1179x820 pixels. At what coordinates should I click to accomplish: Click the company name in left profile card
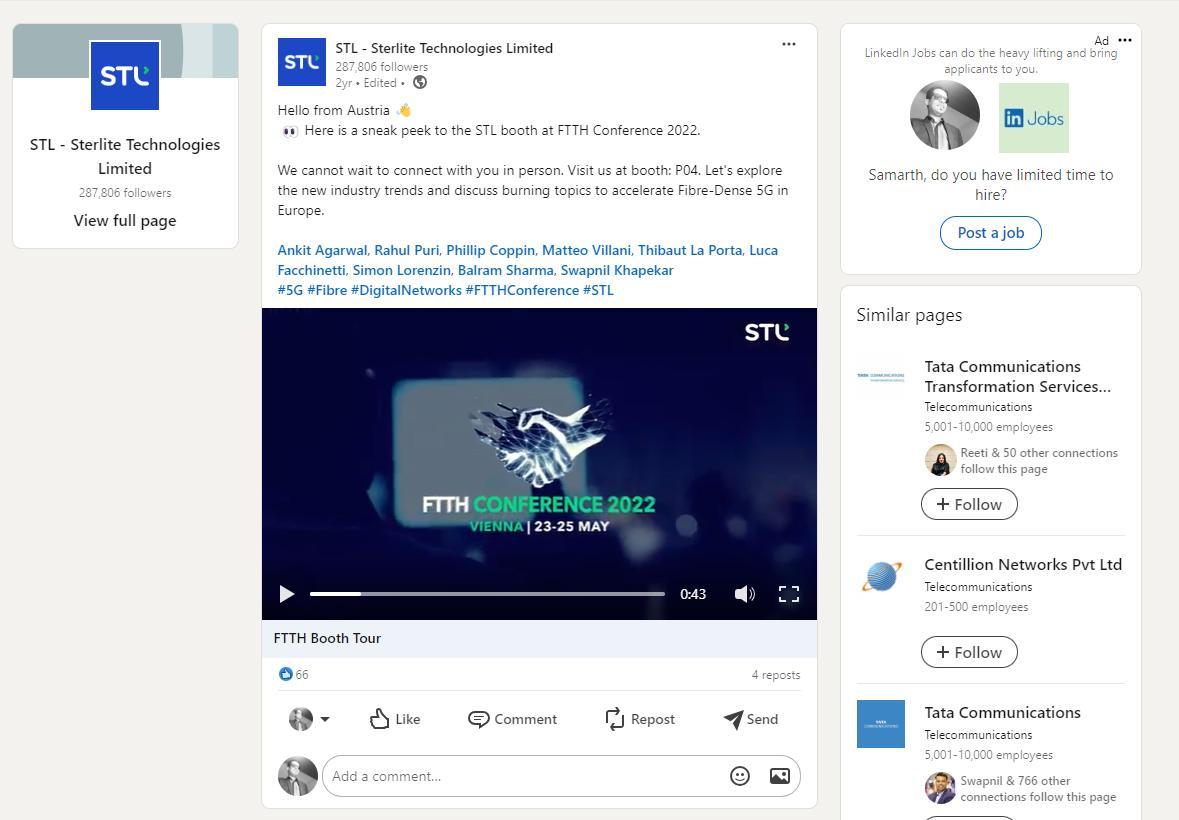tap(125, 156)
